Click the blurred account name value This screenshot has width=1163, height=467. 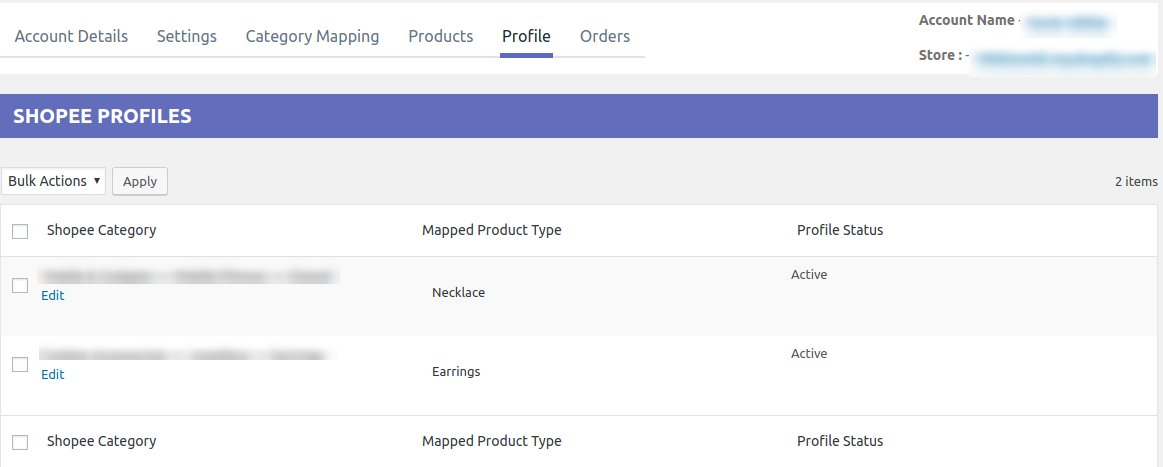tap(1068, 24)
